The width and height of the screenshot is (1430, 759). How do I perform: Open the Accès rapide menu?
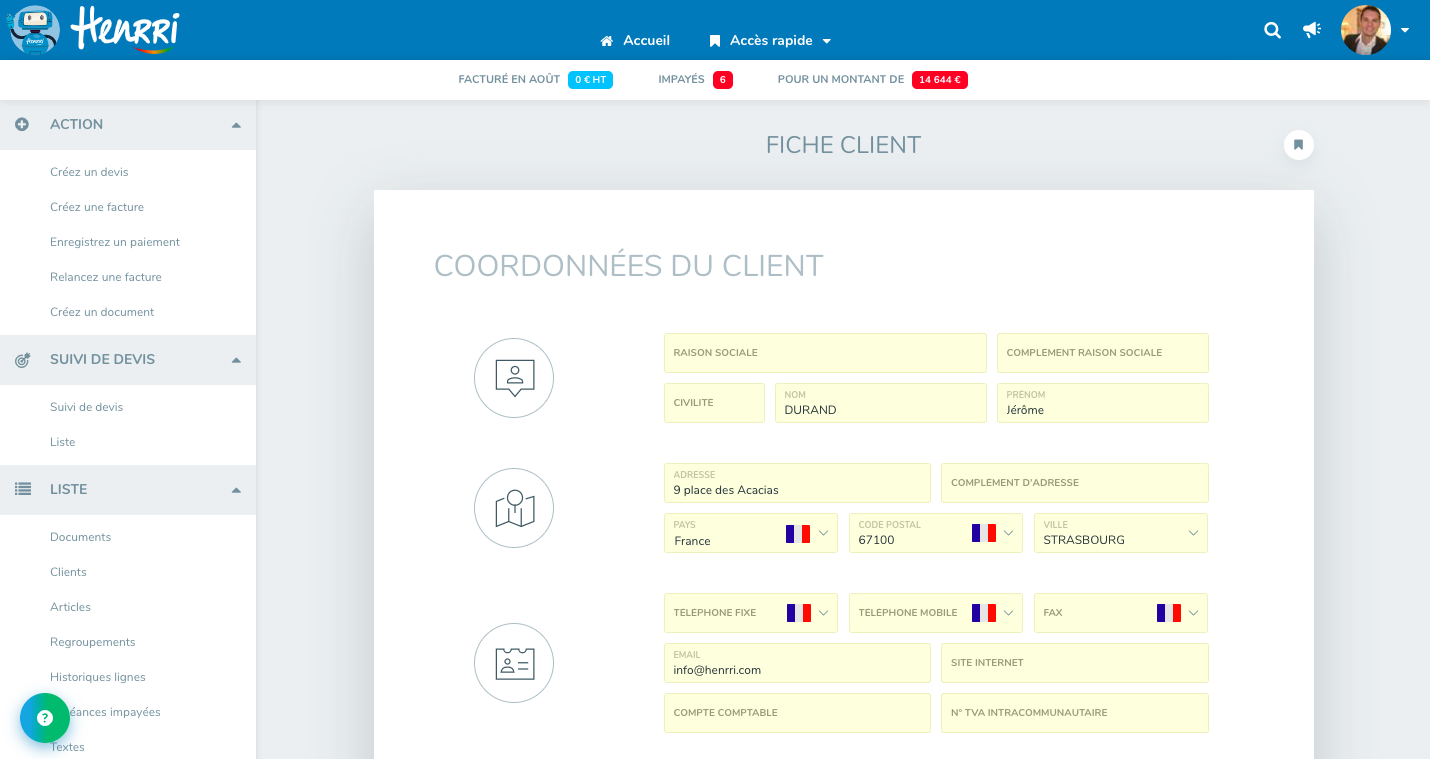(770, 41)
